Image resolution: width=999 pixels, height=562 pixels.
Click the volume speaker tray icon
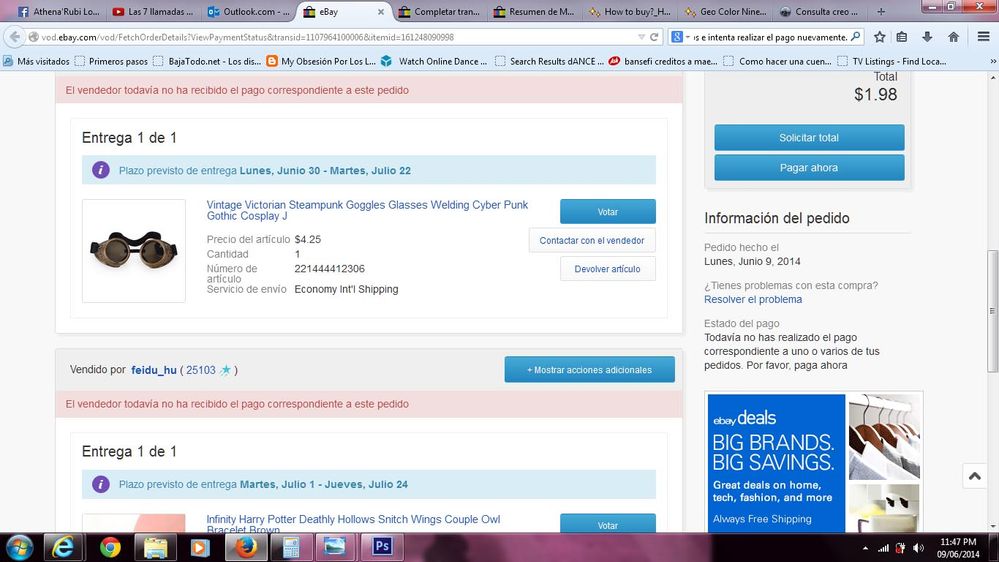click(918, 548)
